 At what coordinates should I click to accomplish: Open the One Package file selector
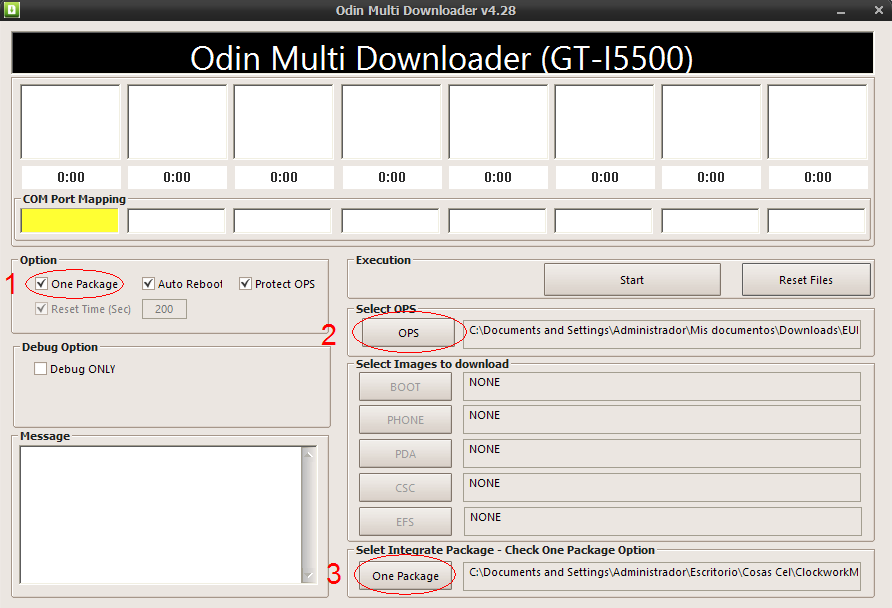tap(405, 575)
